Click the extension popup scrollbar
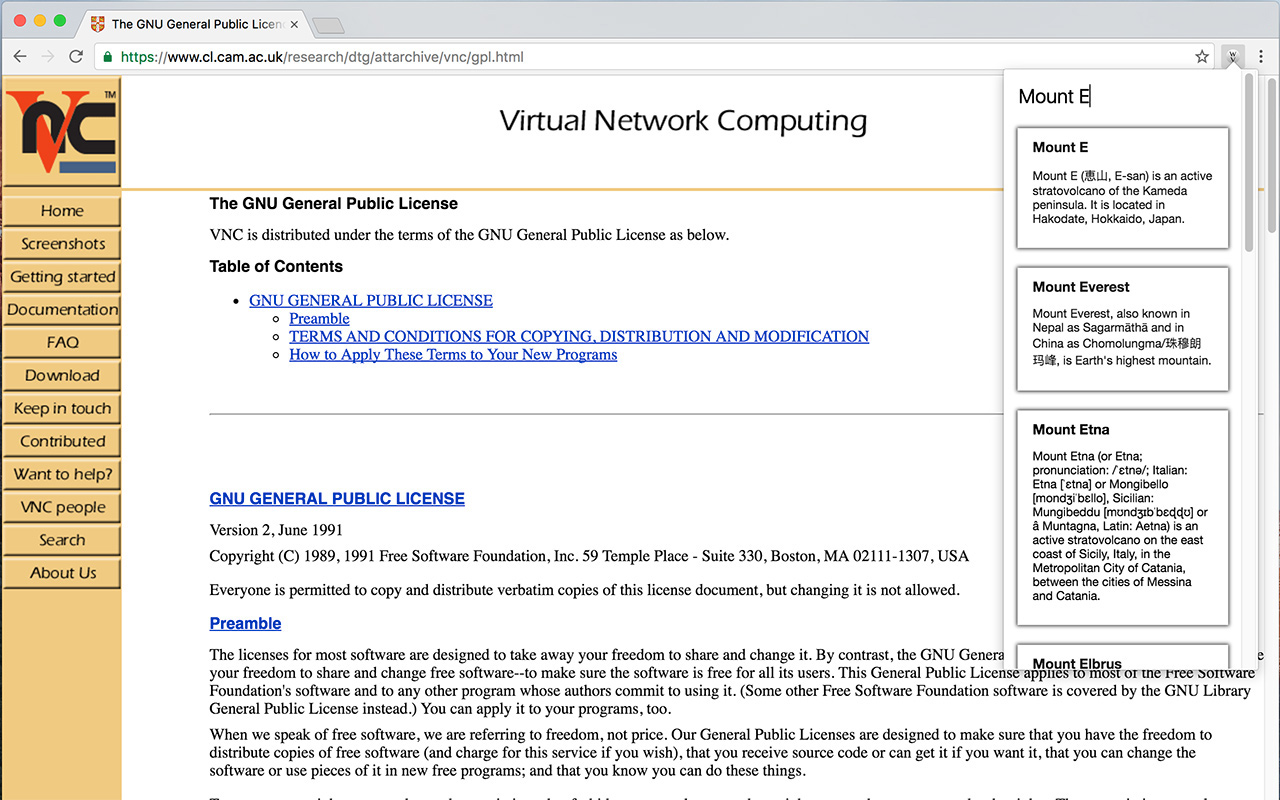Image resolution: width=1280 pixels, height=800 pixels. 1249,163
